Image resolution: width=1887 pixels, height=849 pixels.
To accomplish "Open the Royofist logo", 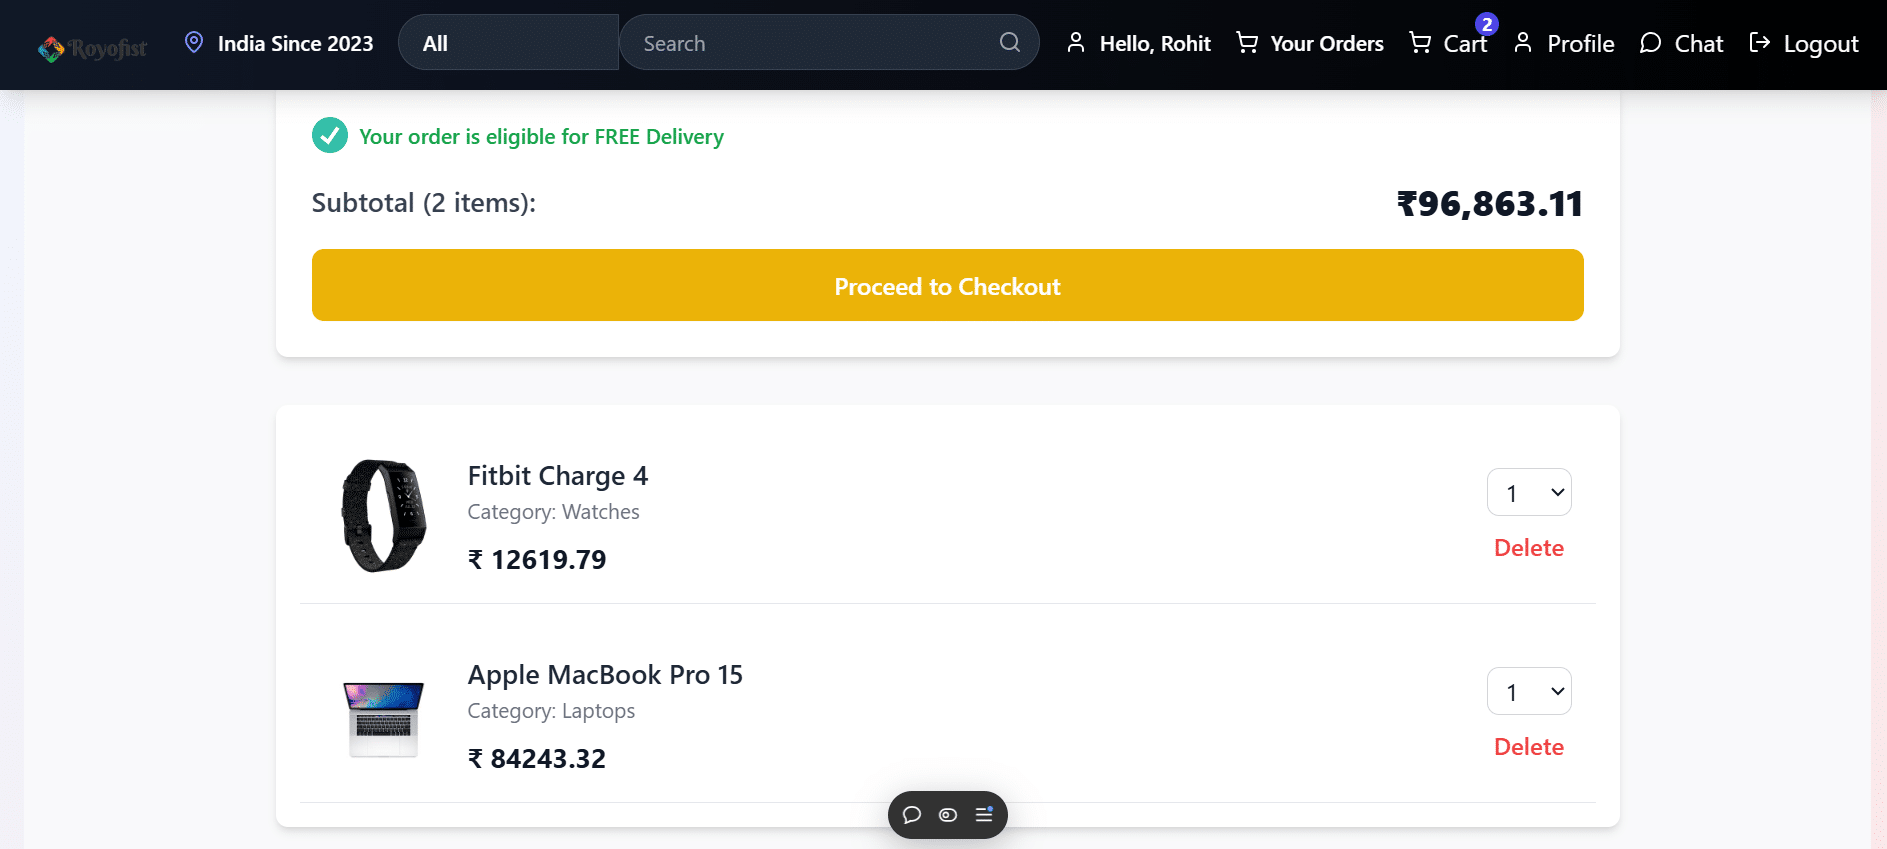I will coord(92,45).
